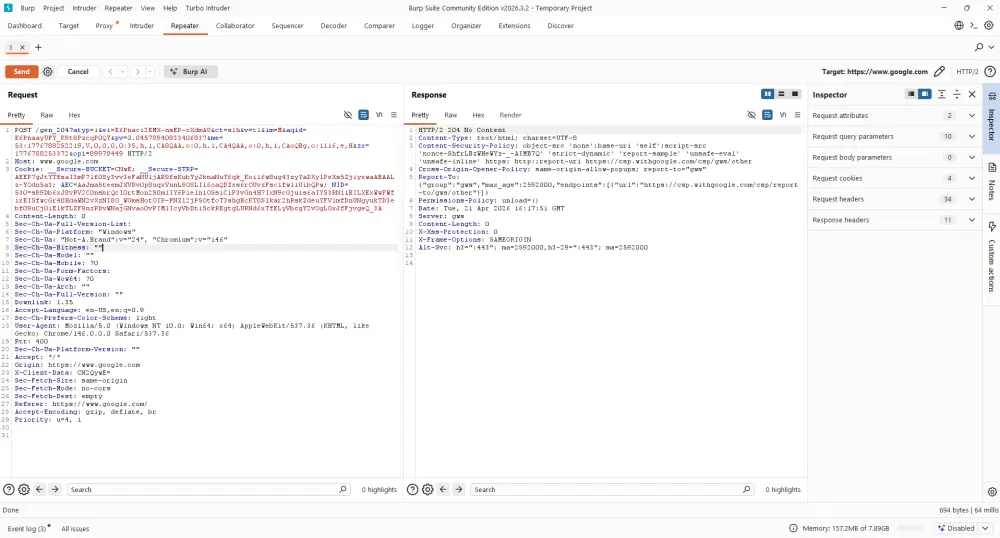1000x538 pixels.
Task: Open the Decoder tab
Action: 334,25
